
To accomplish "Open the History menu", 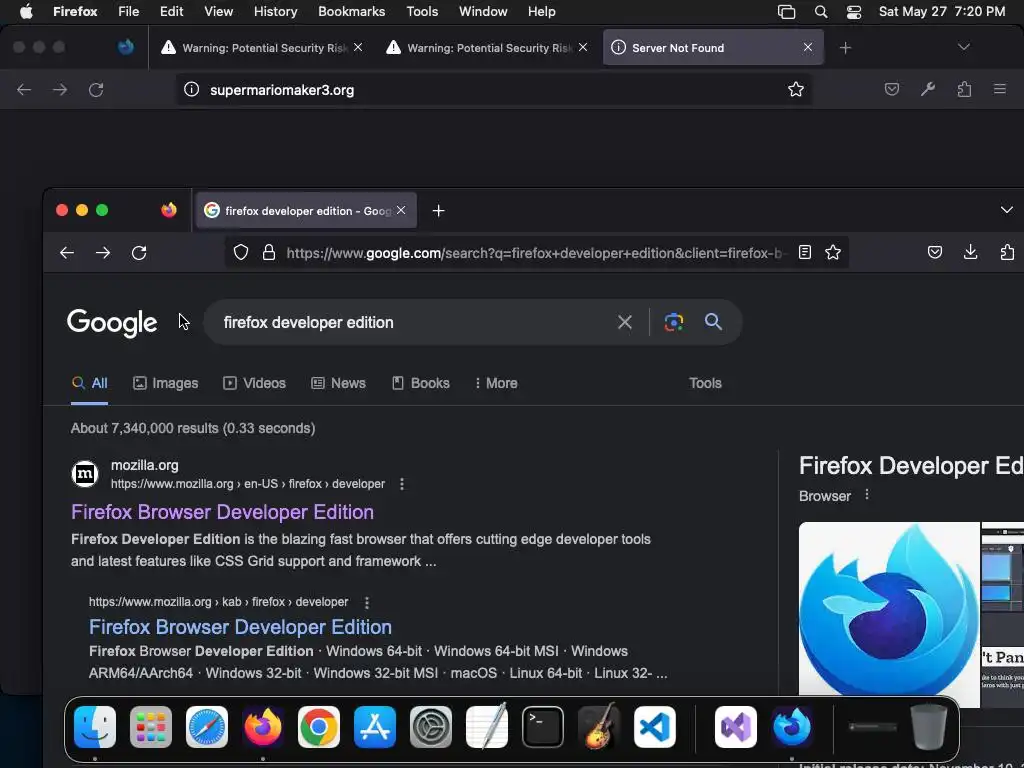I will click(x=275, y=12).
